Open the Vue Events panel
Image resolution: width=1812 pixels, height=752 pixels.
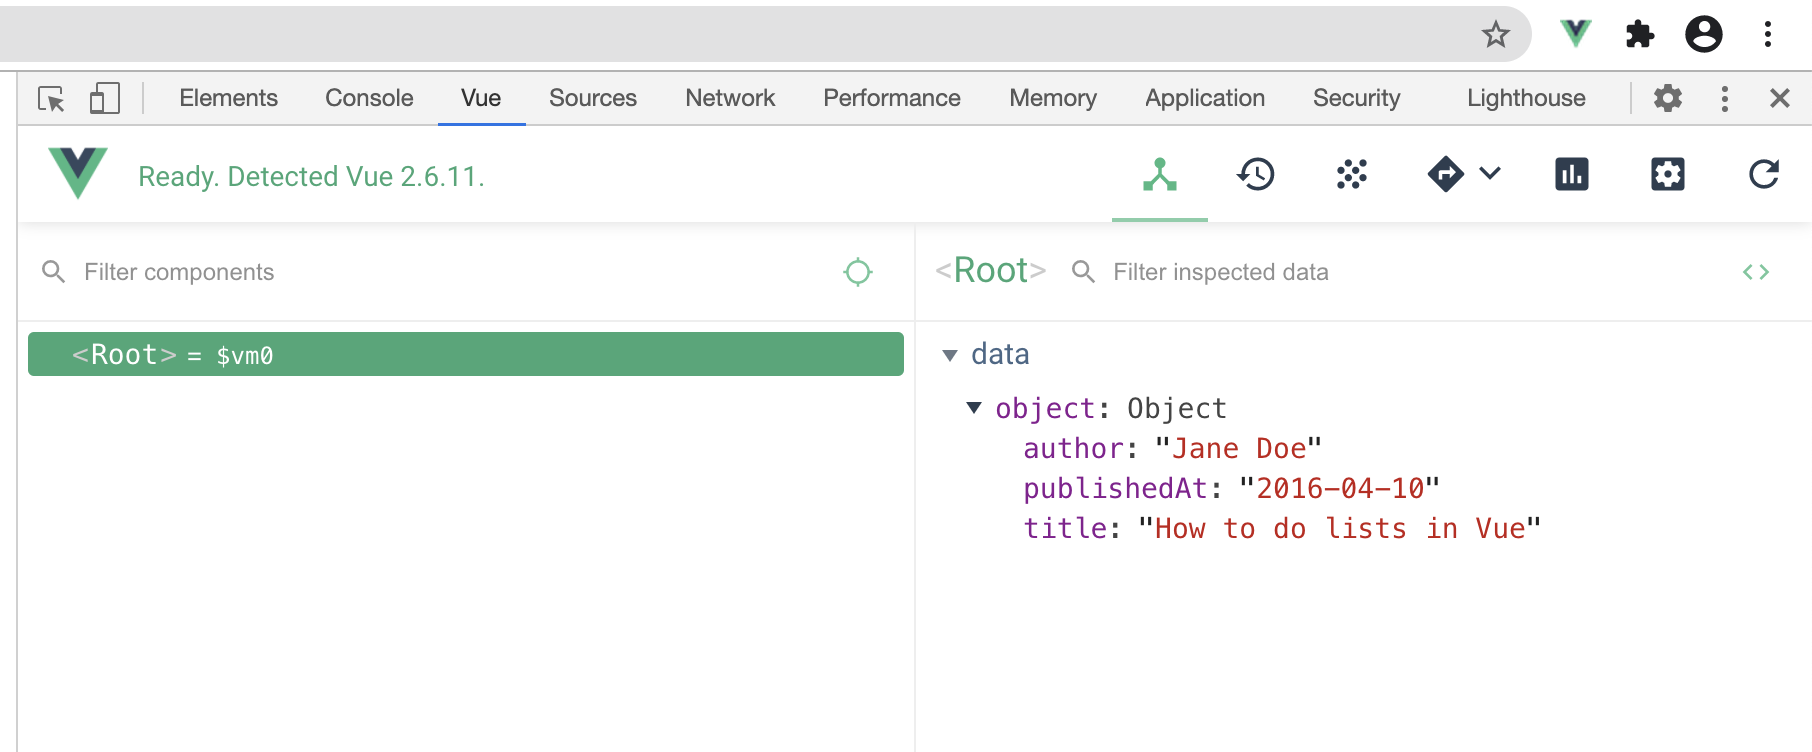1351,175
